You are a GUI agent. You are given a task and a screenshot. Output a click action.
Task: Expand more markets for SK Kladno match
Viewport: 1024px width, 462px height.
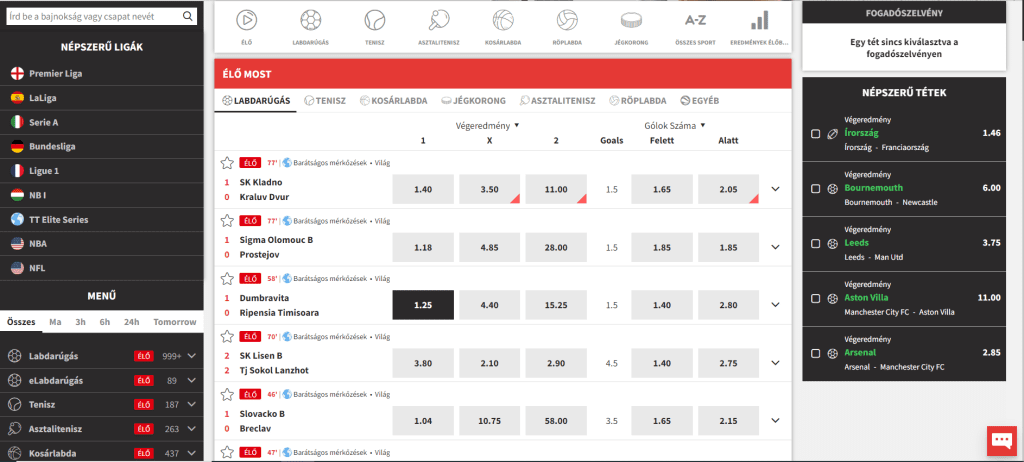tap(775, 189)
